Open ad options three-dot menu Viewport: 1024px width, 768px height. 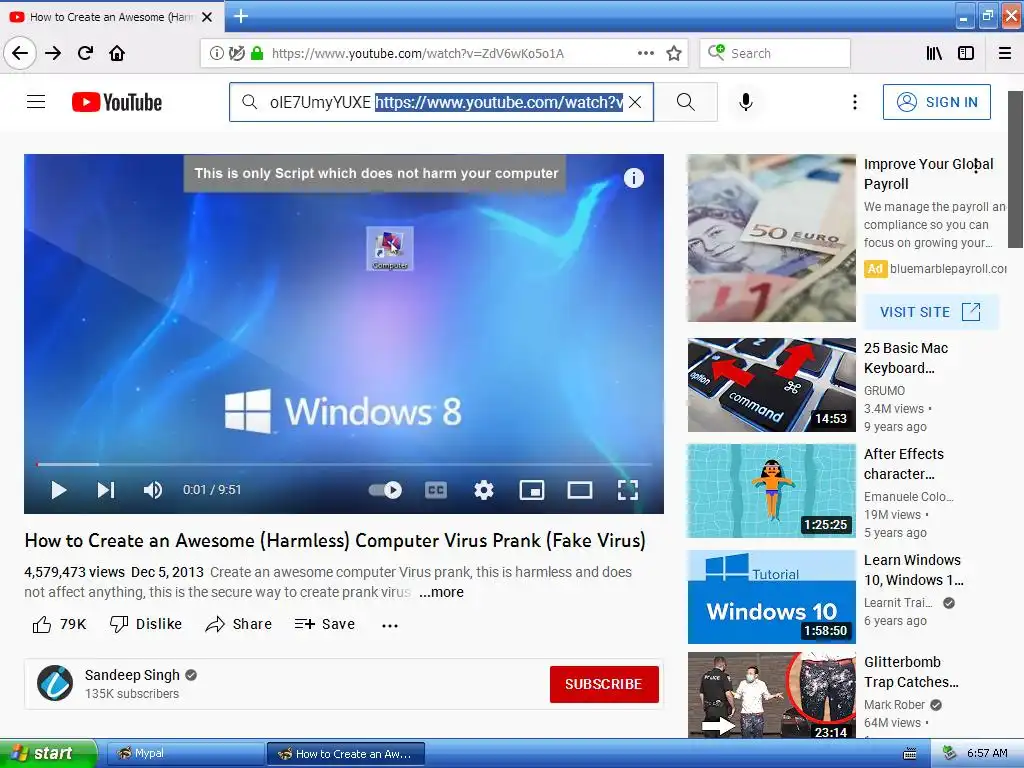point(976,167)
